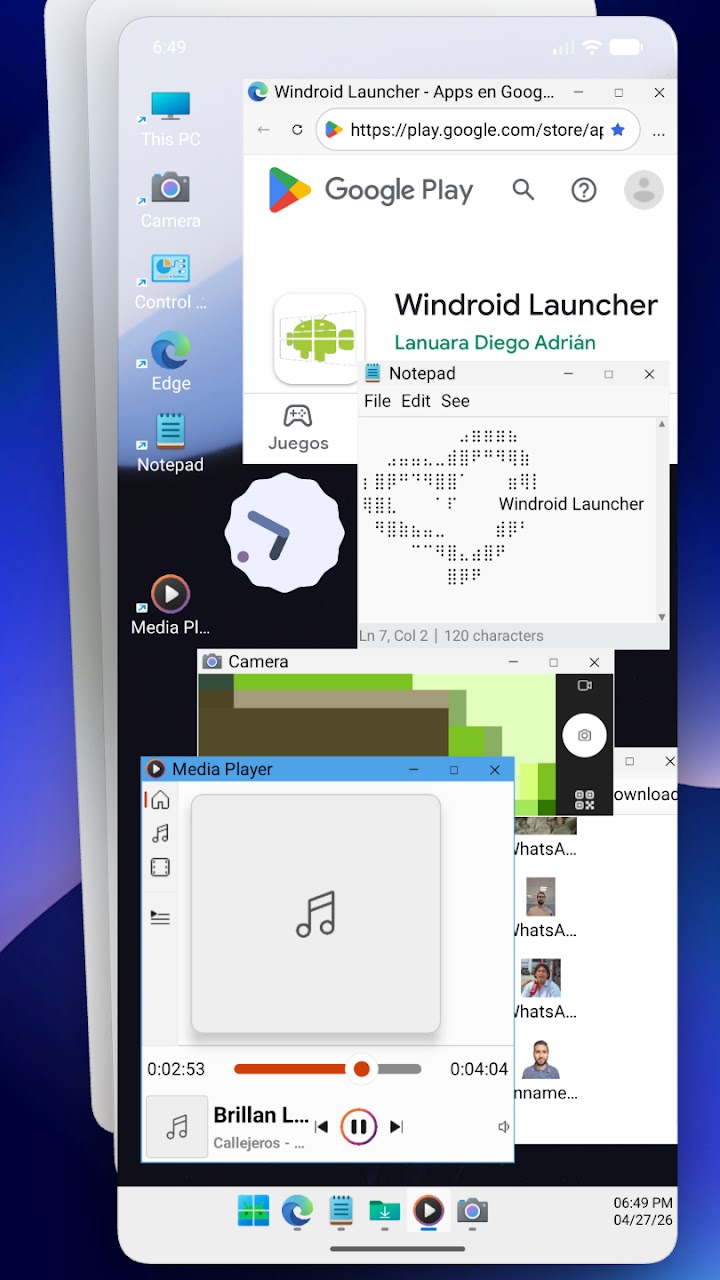Mute Media Player volume
Image resolution: width=720 pixels, height=1280 pixels.
tap(504, 1127)
